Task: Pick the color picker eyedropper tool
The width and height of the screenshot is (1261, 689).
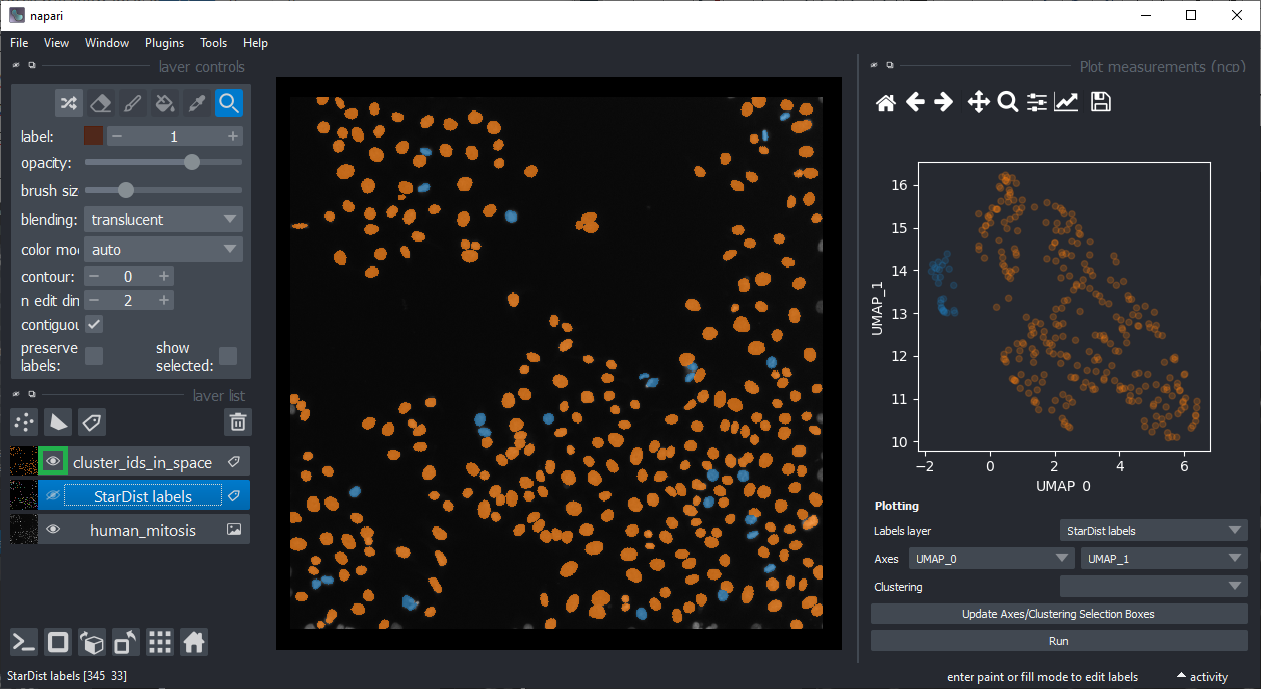Action: 196,103
